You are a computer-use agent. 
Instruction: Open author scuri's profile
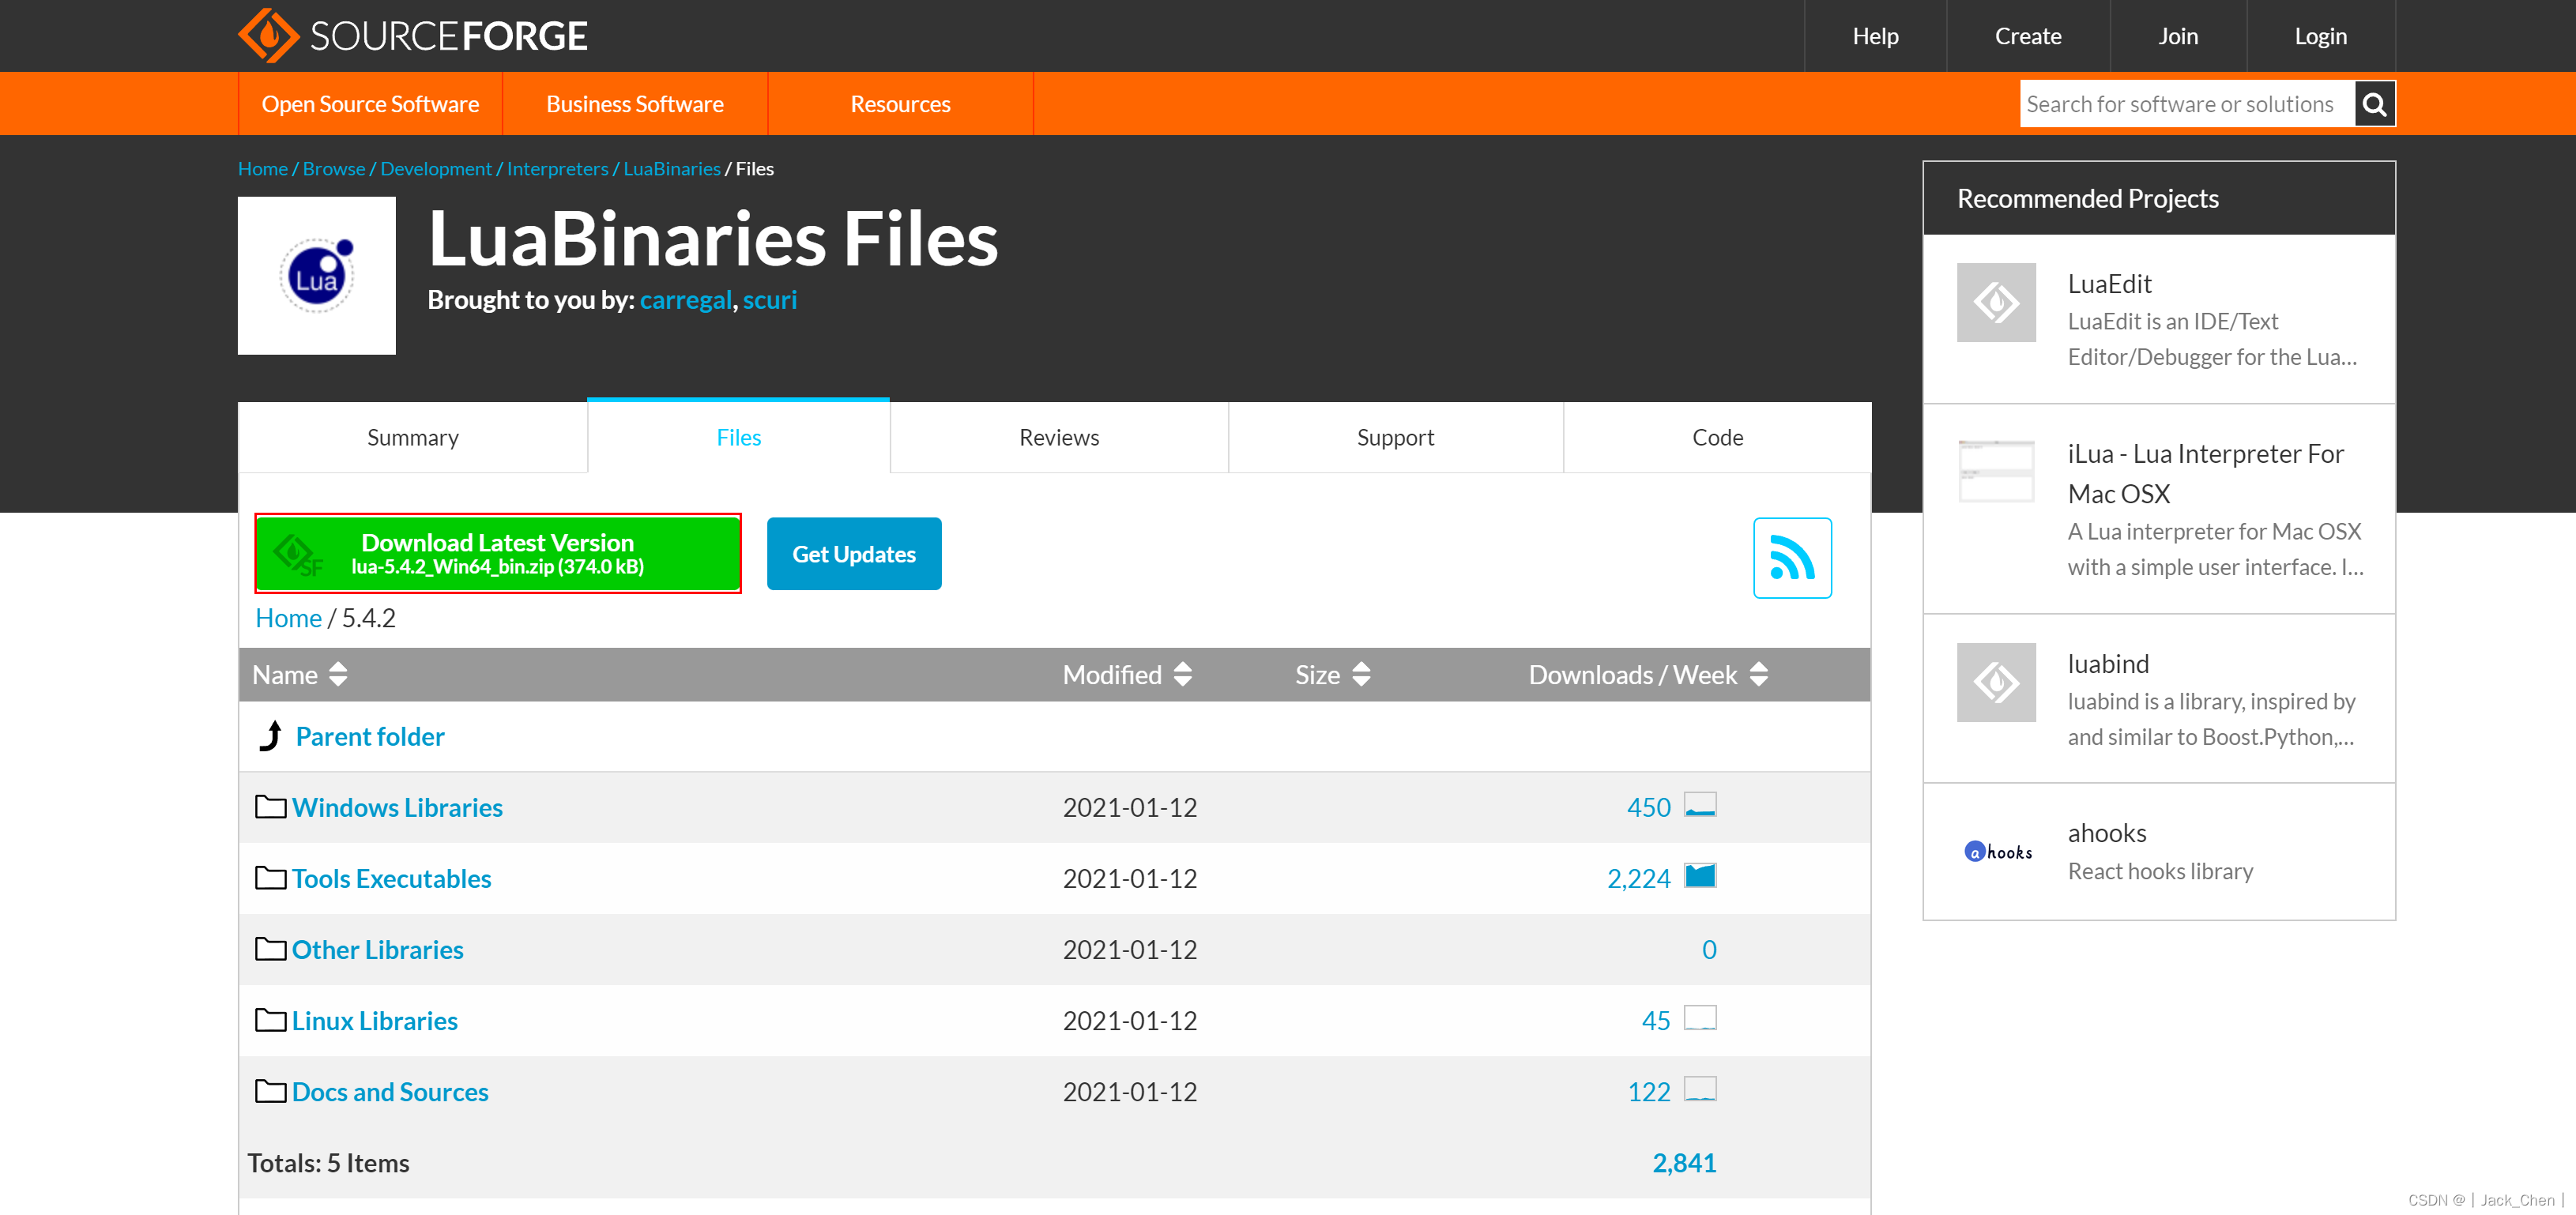[769, 300]
